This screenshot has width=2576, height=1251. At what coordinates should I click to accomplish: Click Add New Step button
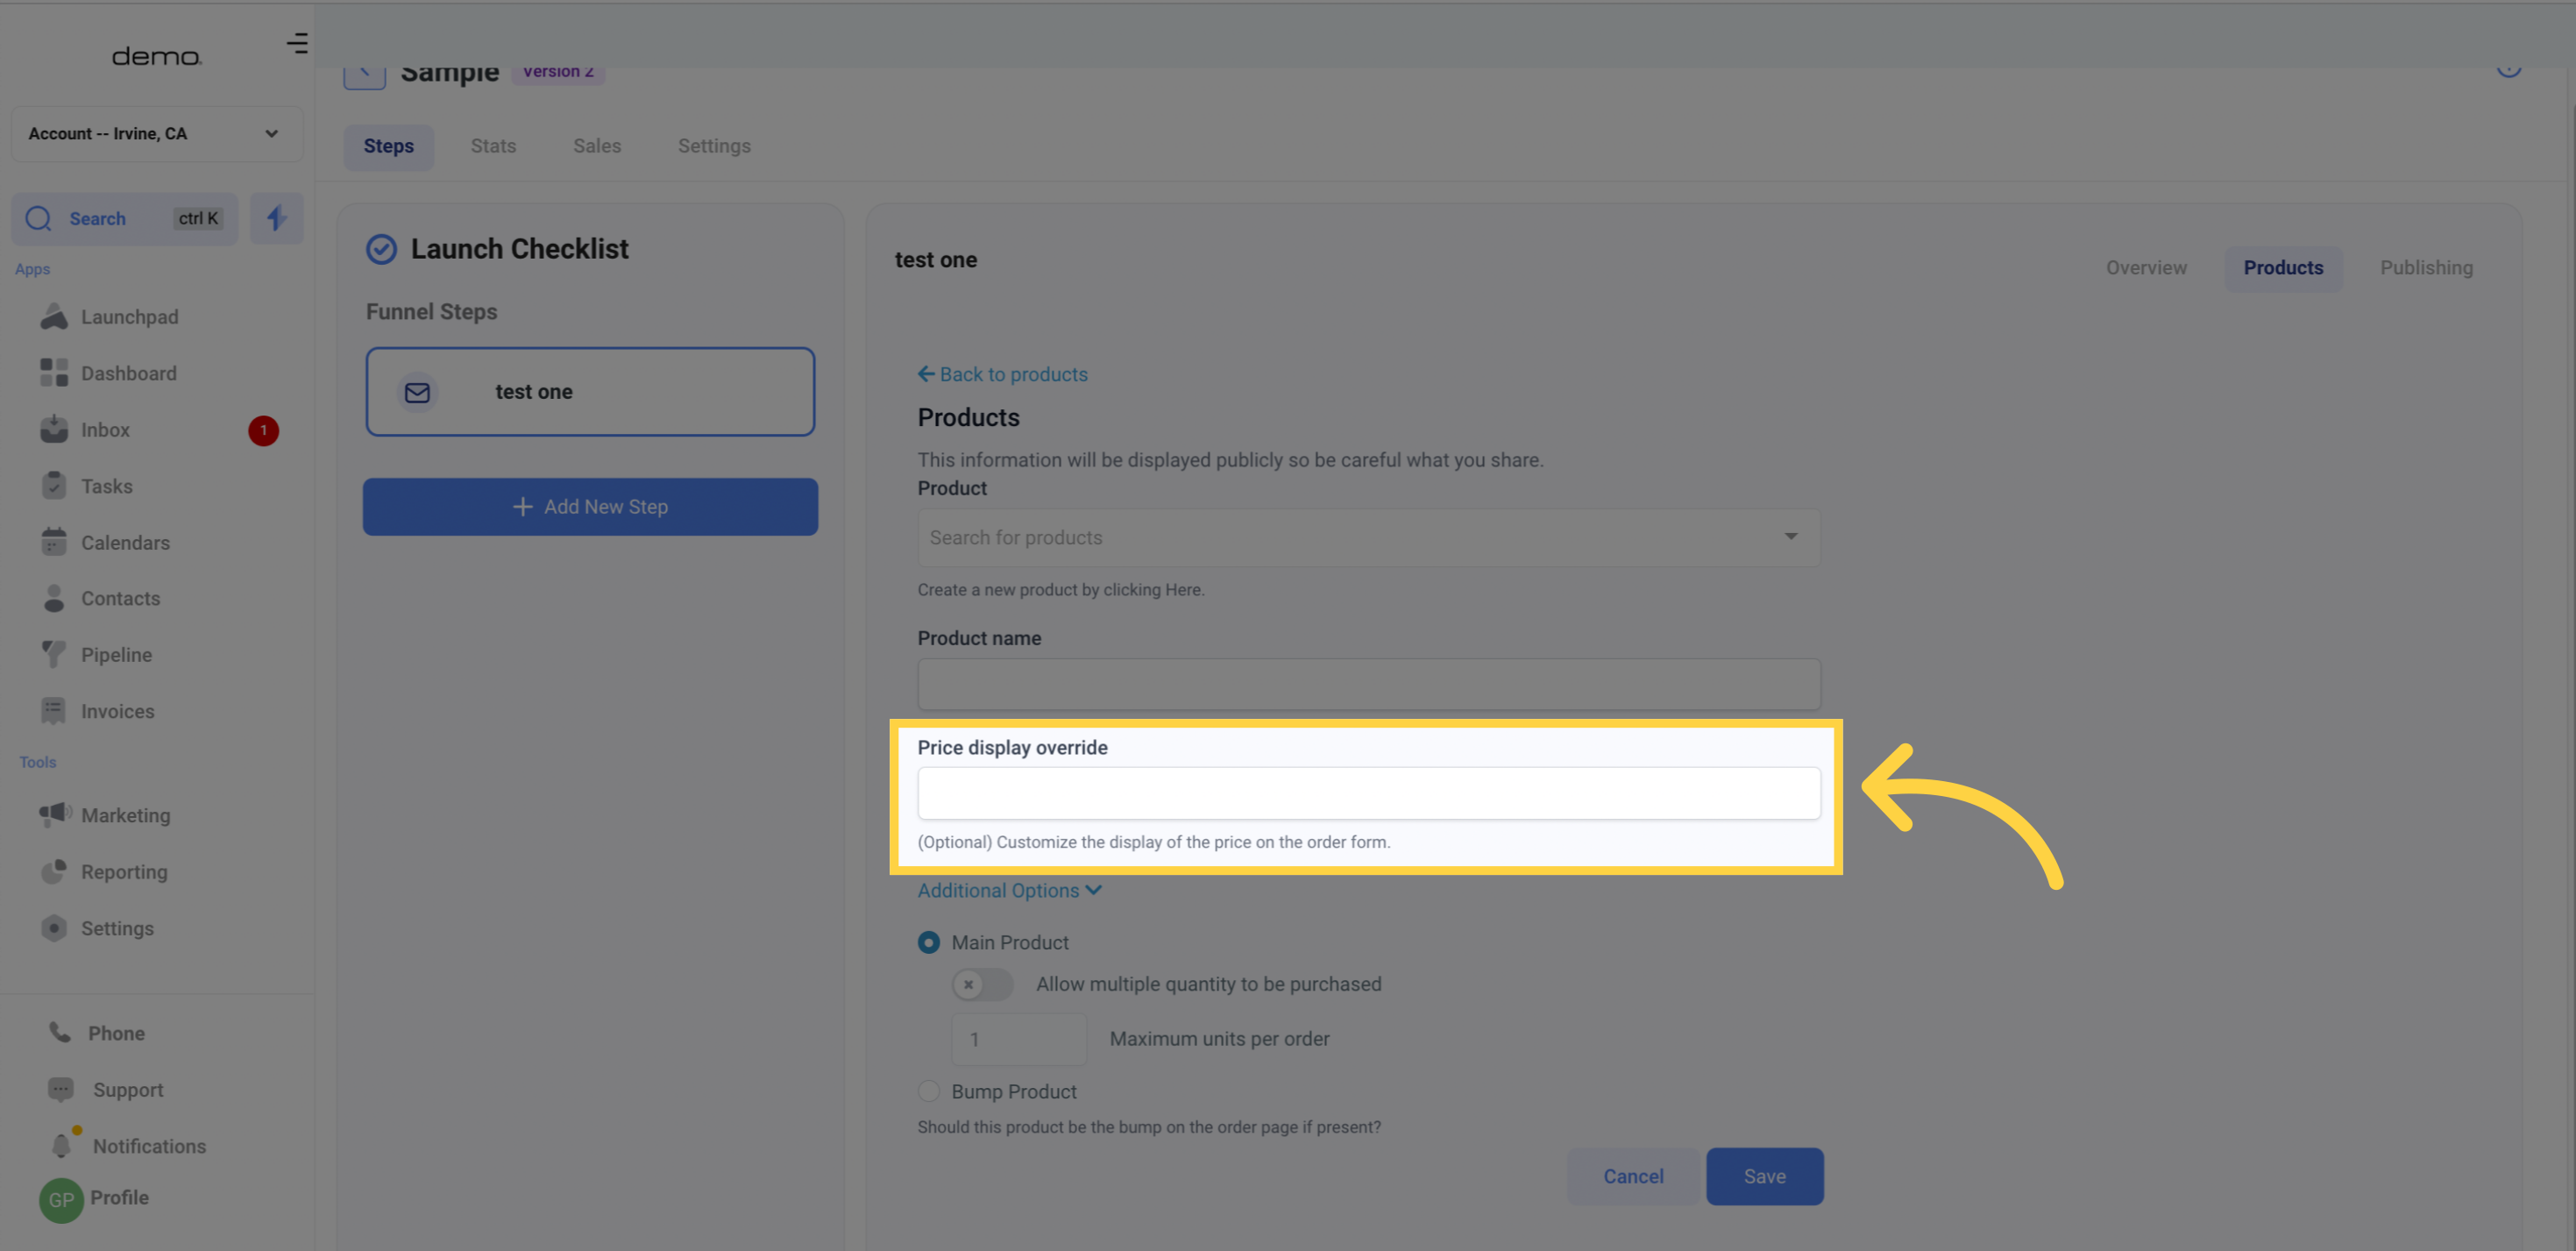click(590, 507)
